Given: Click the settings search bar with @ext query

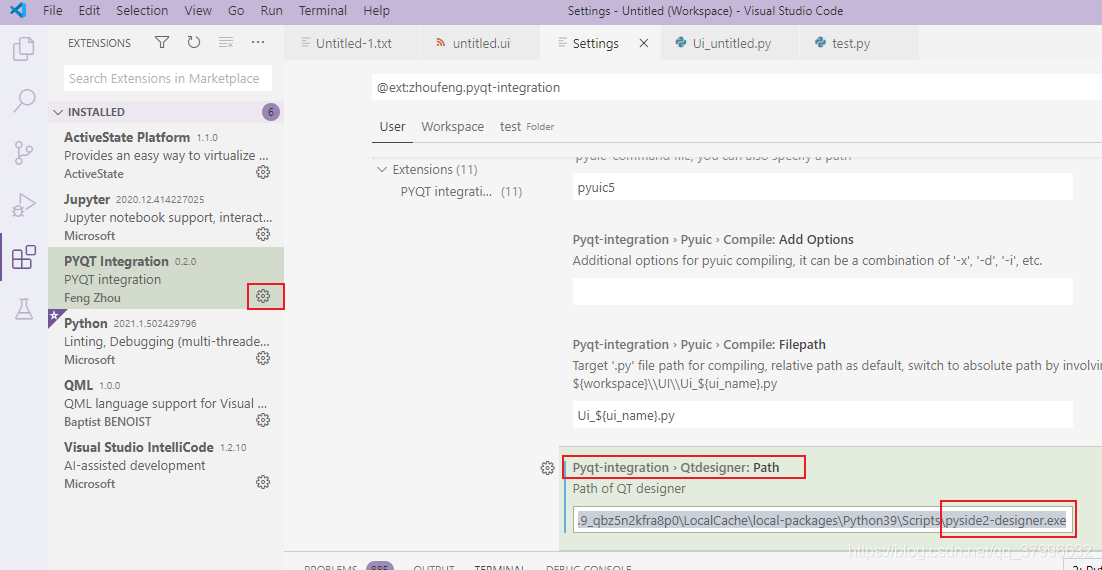Looking at the screenshot, I should click(x=737, y=88).
